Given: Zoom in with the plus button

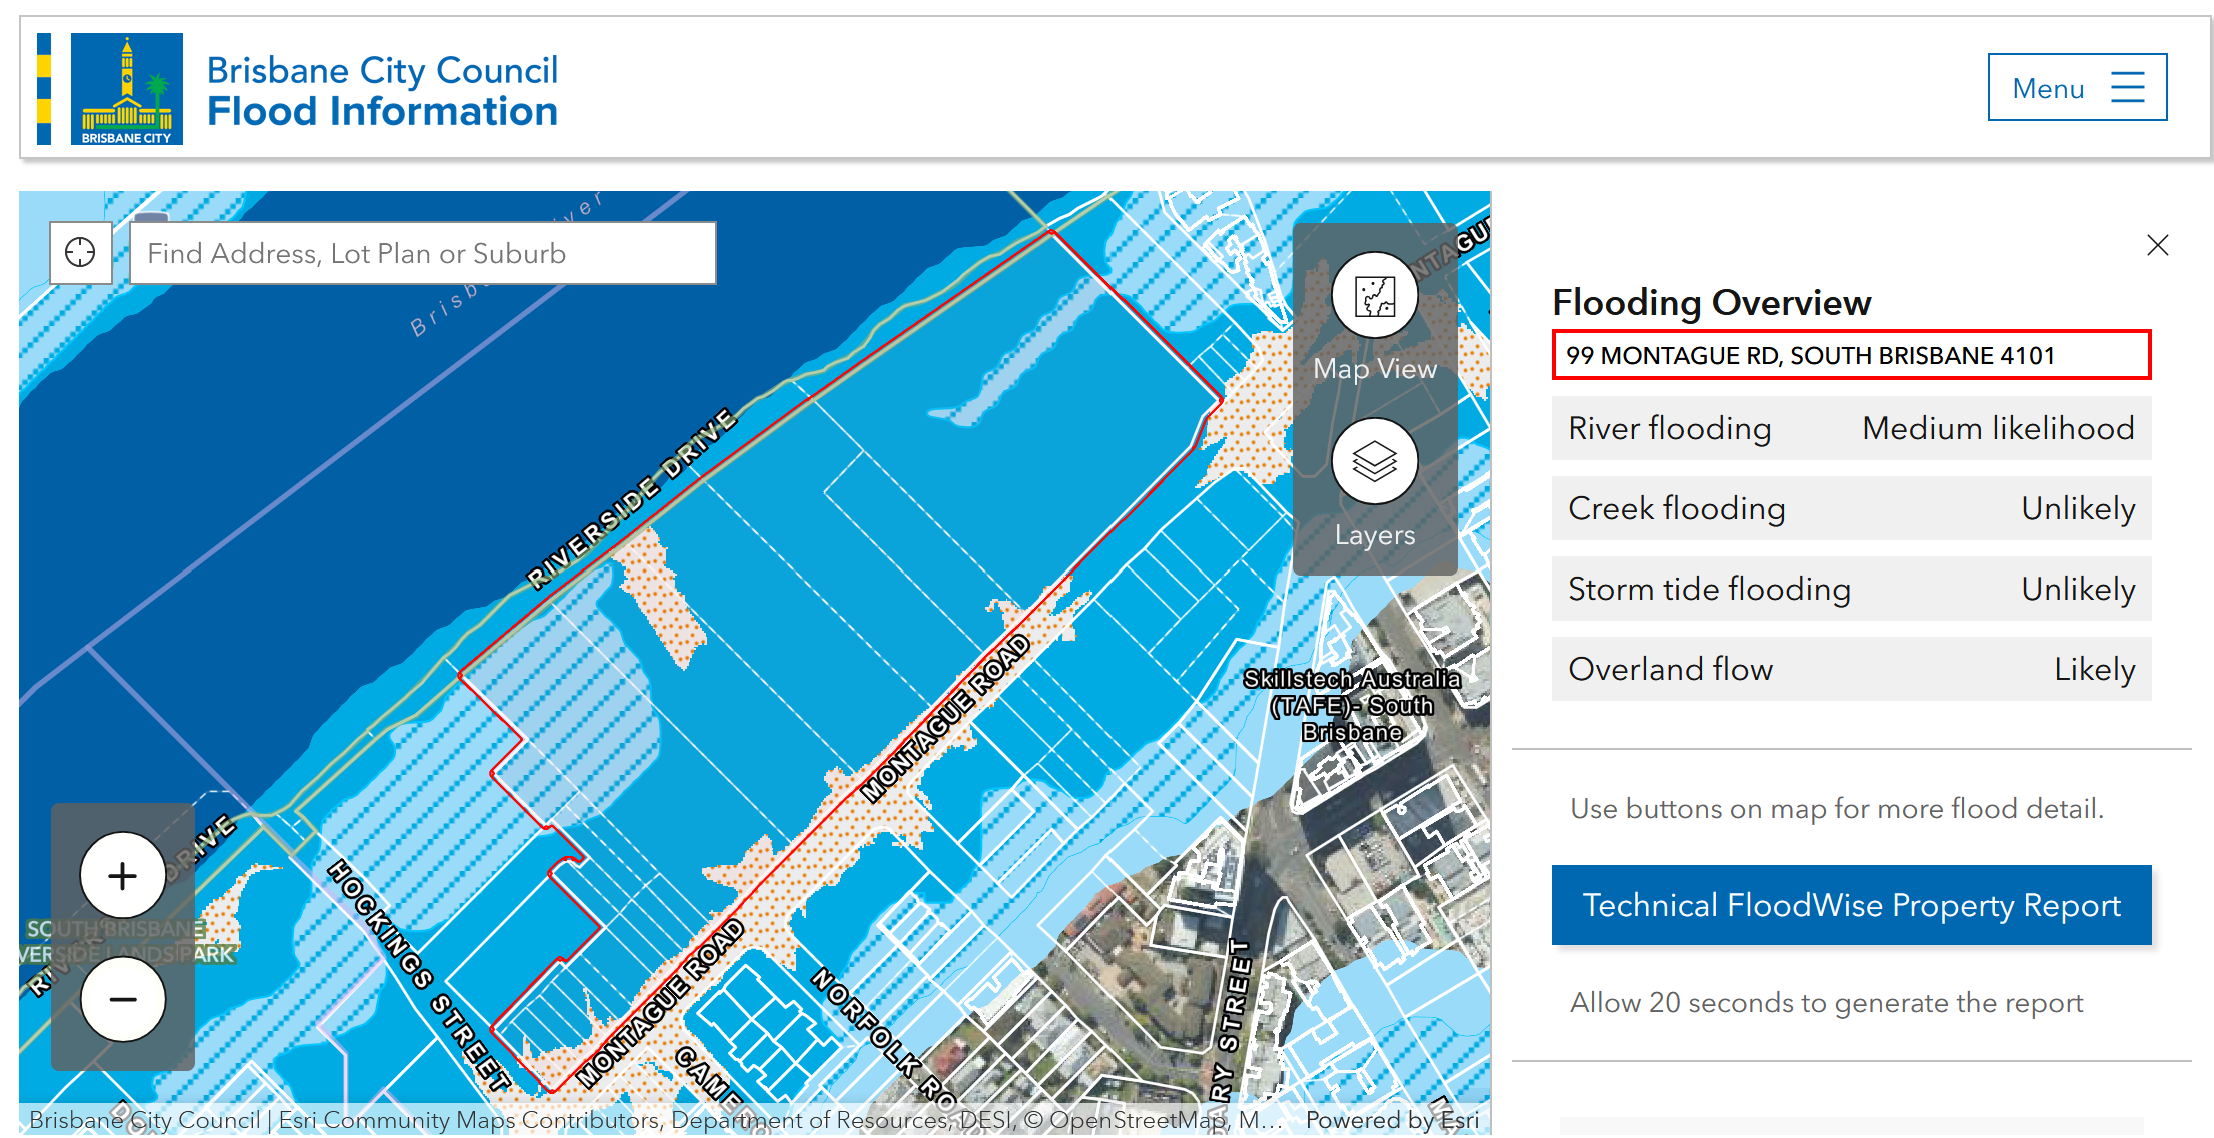Looking at the screenshot, I should 123,876.
